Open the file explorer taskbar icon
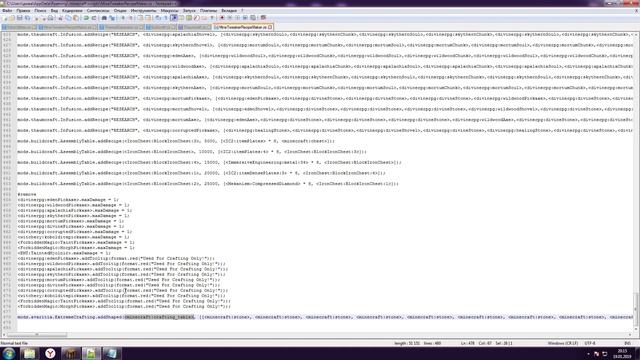640x360 pixels. coord(29,353)
